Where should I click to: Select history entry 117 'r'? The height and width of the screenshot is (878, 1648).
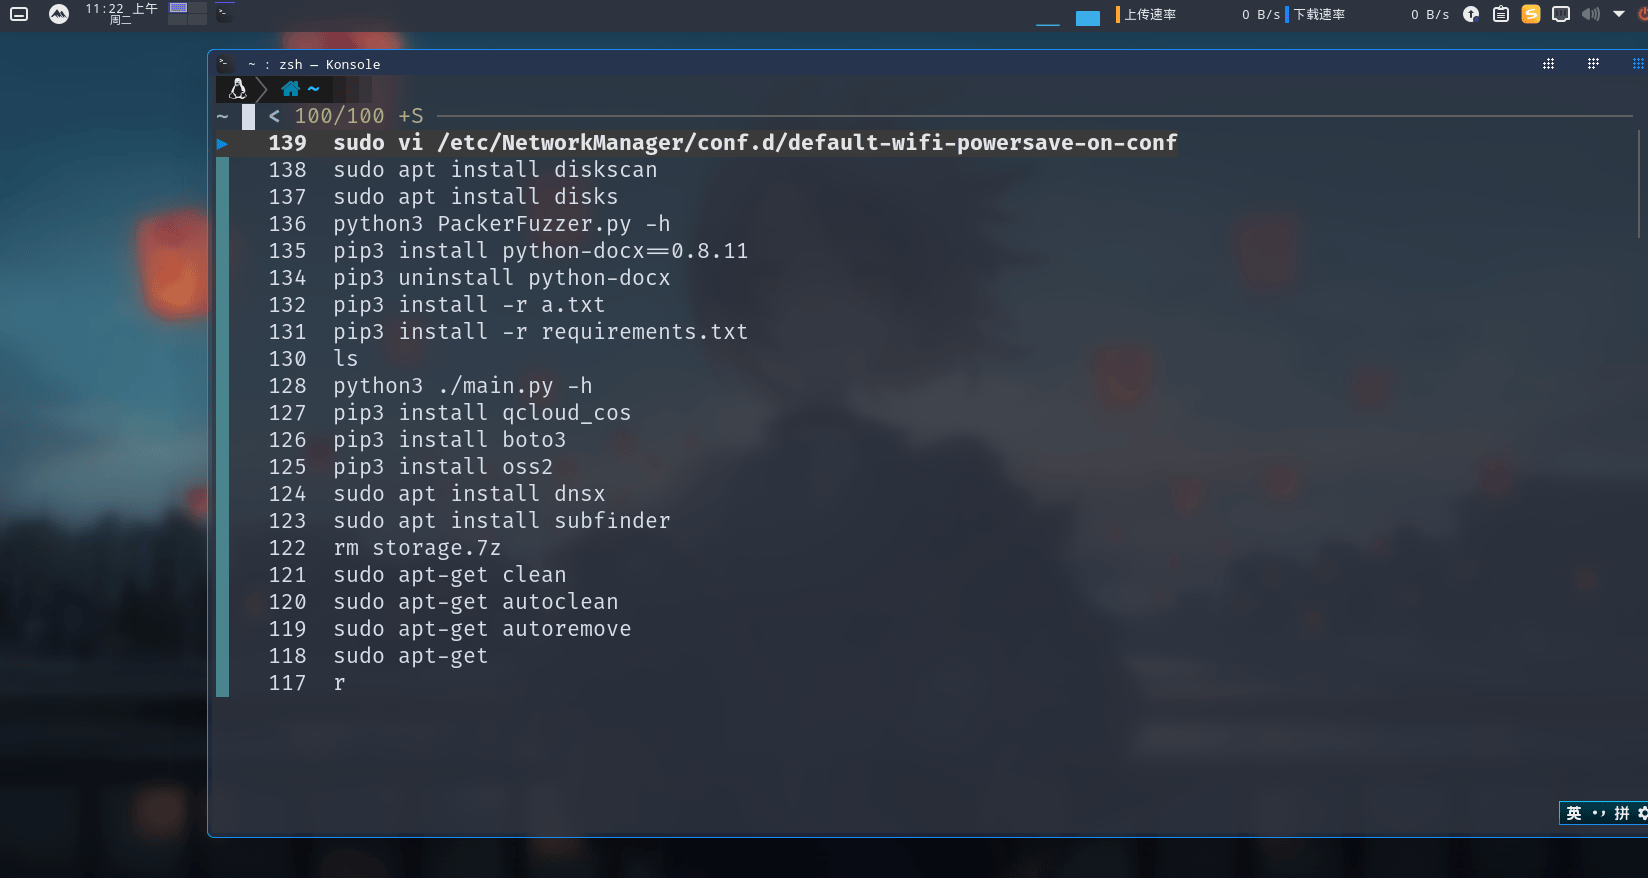(x=307, y=683)
